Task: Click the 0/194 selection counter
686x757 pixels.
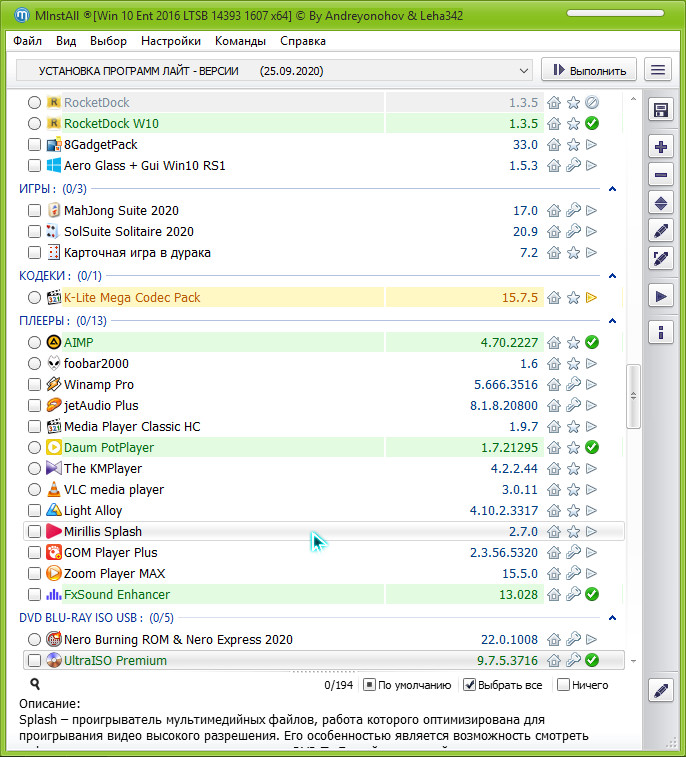Action: [x=338, y=685]
